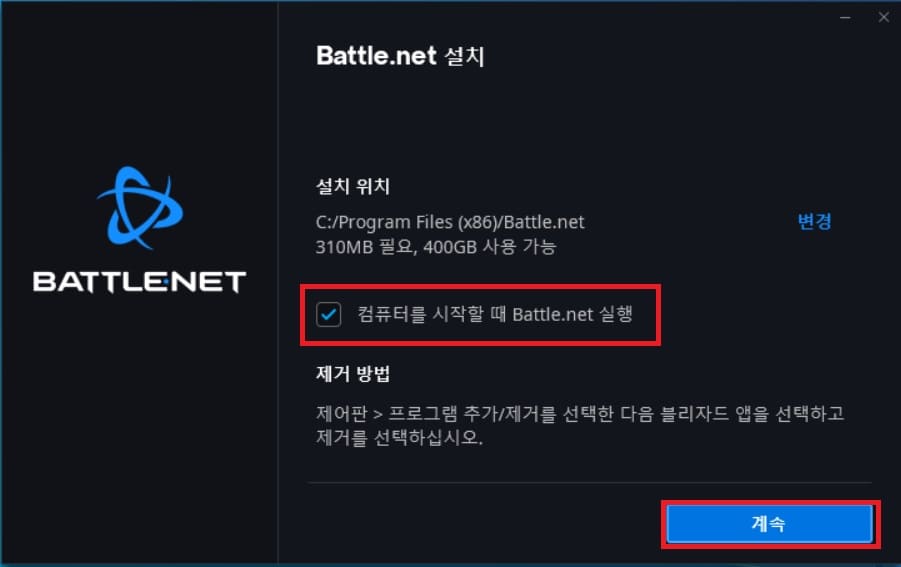901x567 pixels.
Task: Click the '컴퓨터를 시작할 때 Battle.net 실행' label
Action: tap(495, 314)
